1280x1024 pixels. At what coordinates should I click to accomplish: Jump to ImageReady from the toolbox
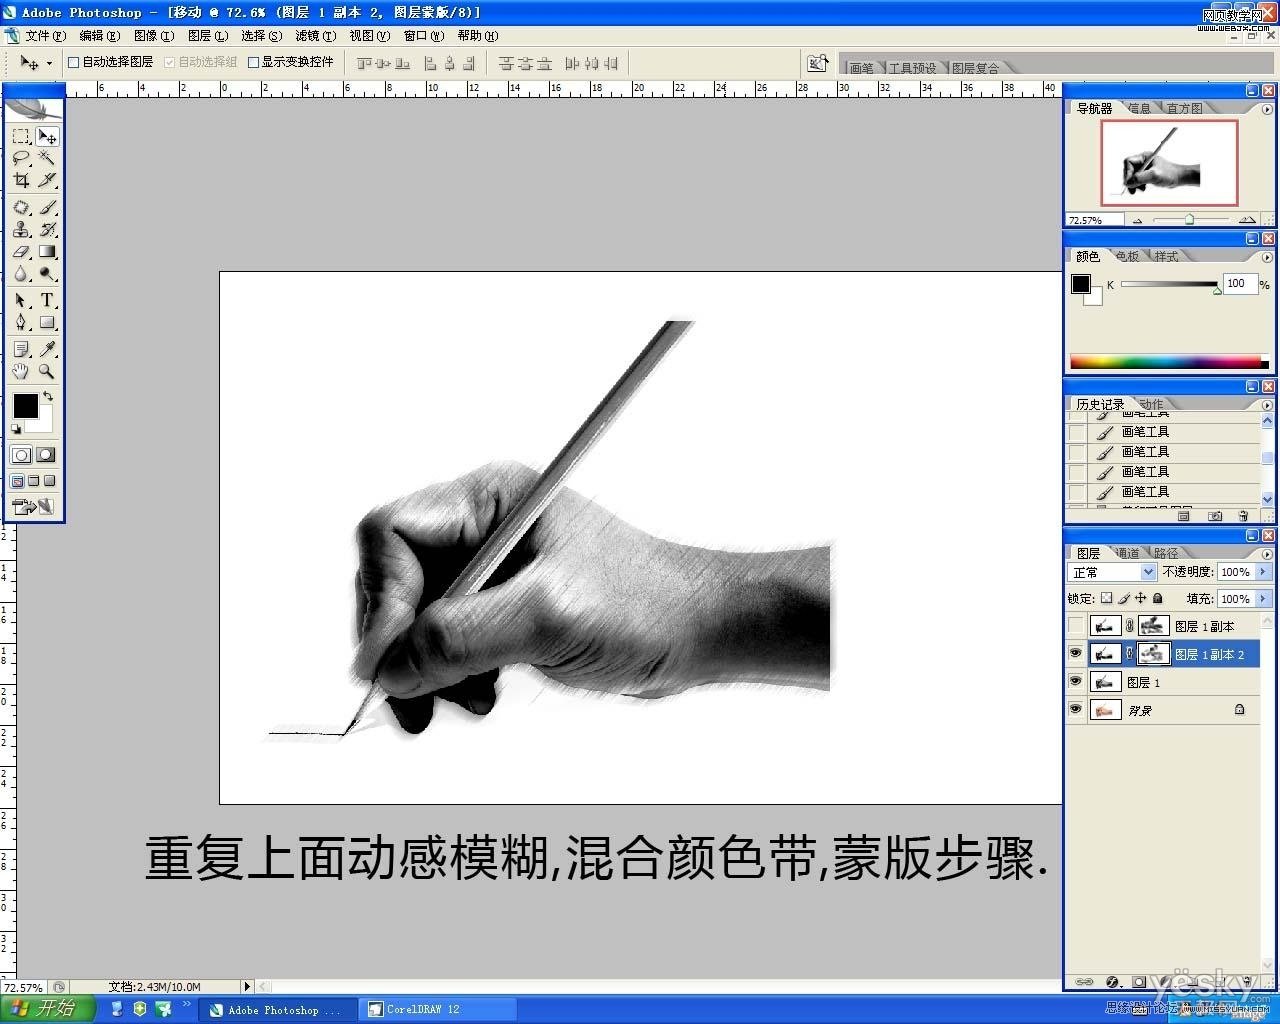[x=33, y=507]
